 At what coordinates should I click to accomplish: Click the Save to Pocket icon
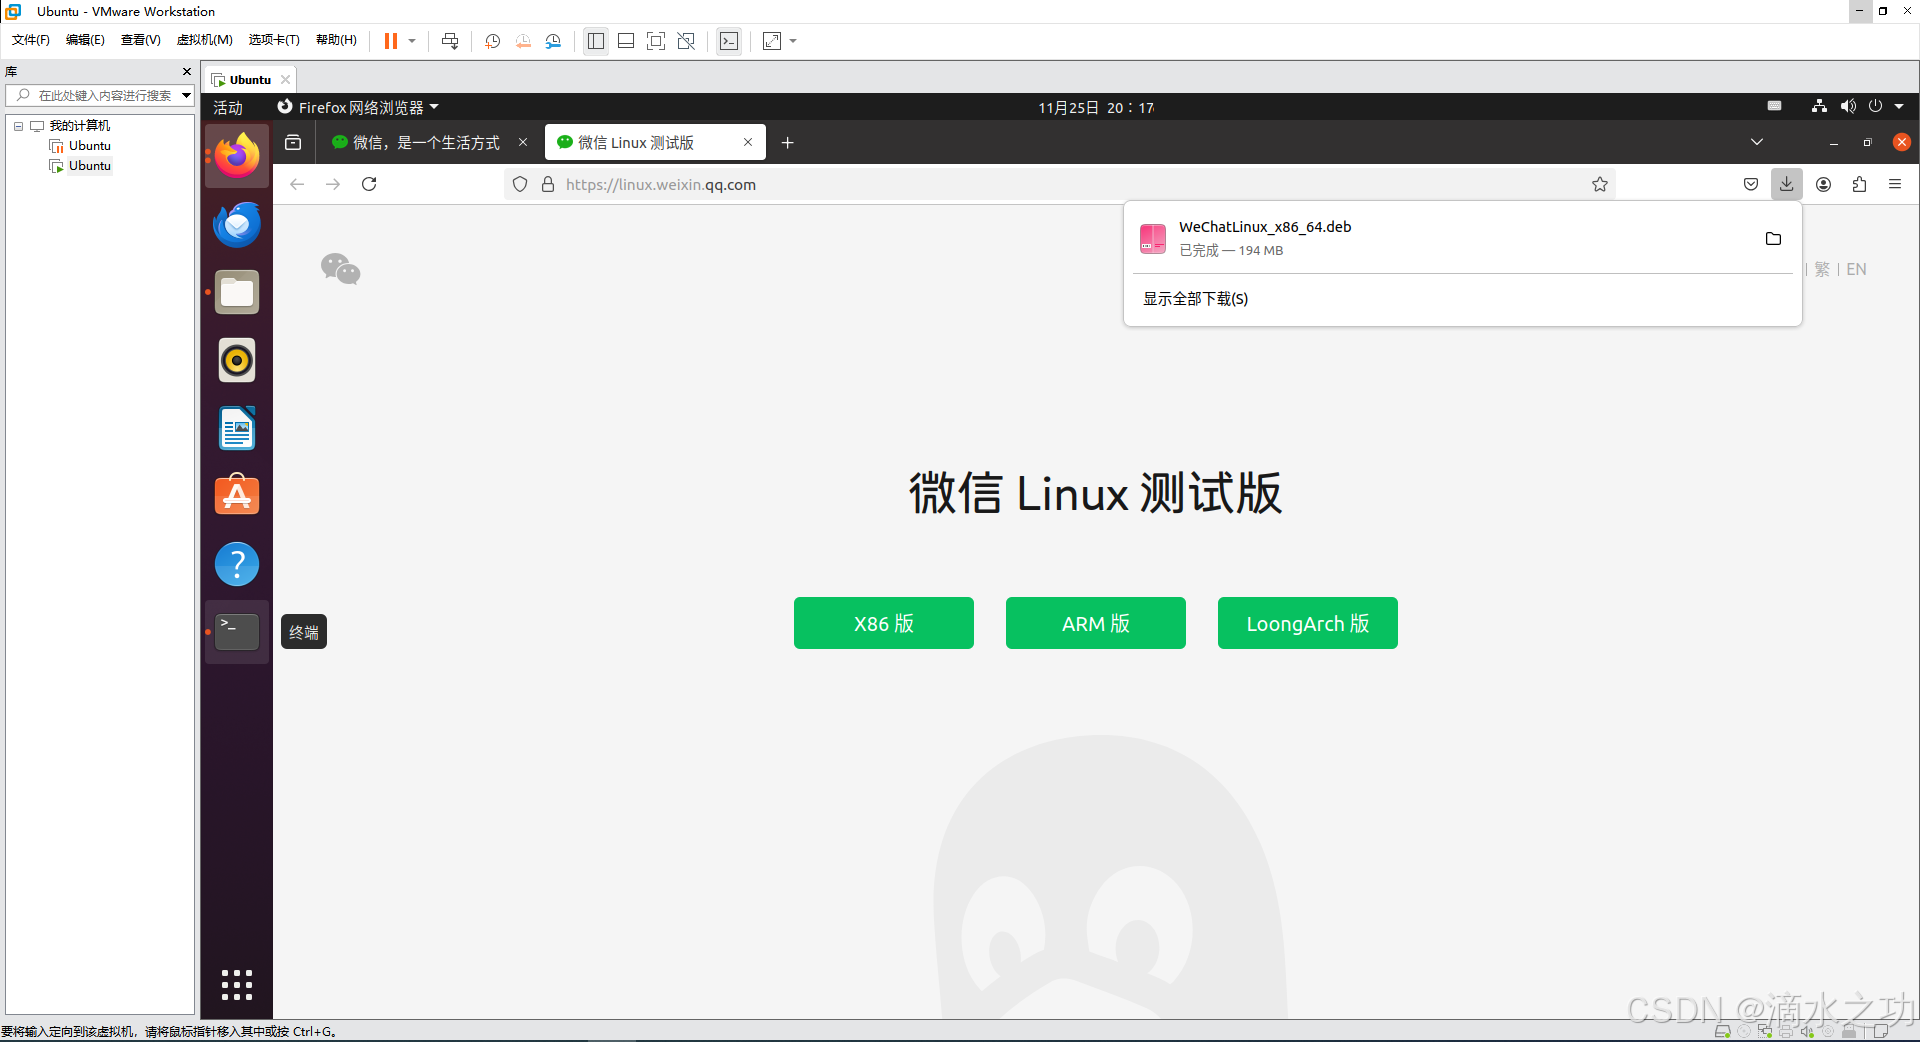tap(1751, 184)
